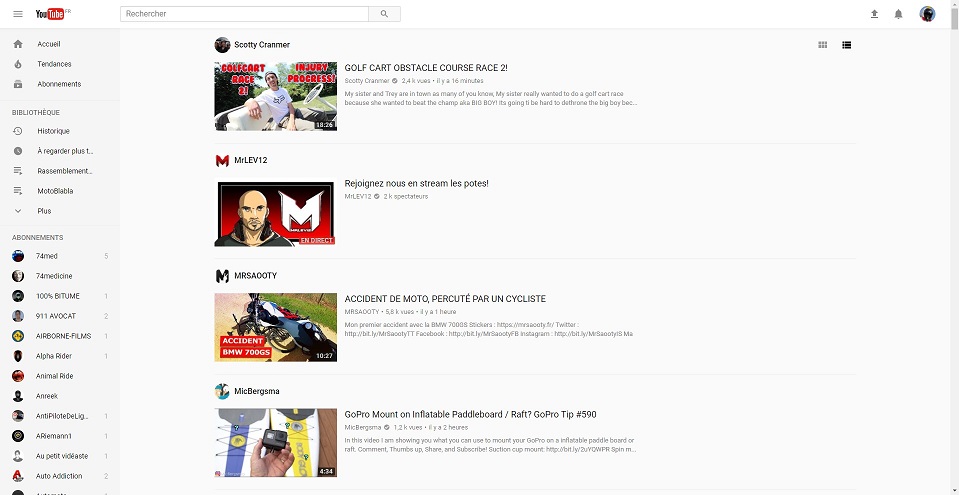This screenshot has width=959, height=495.
Task: Click the Accueil home icon
Action: [x=18, y=44]
